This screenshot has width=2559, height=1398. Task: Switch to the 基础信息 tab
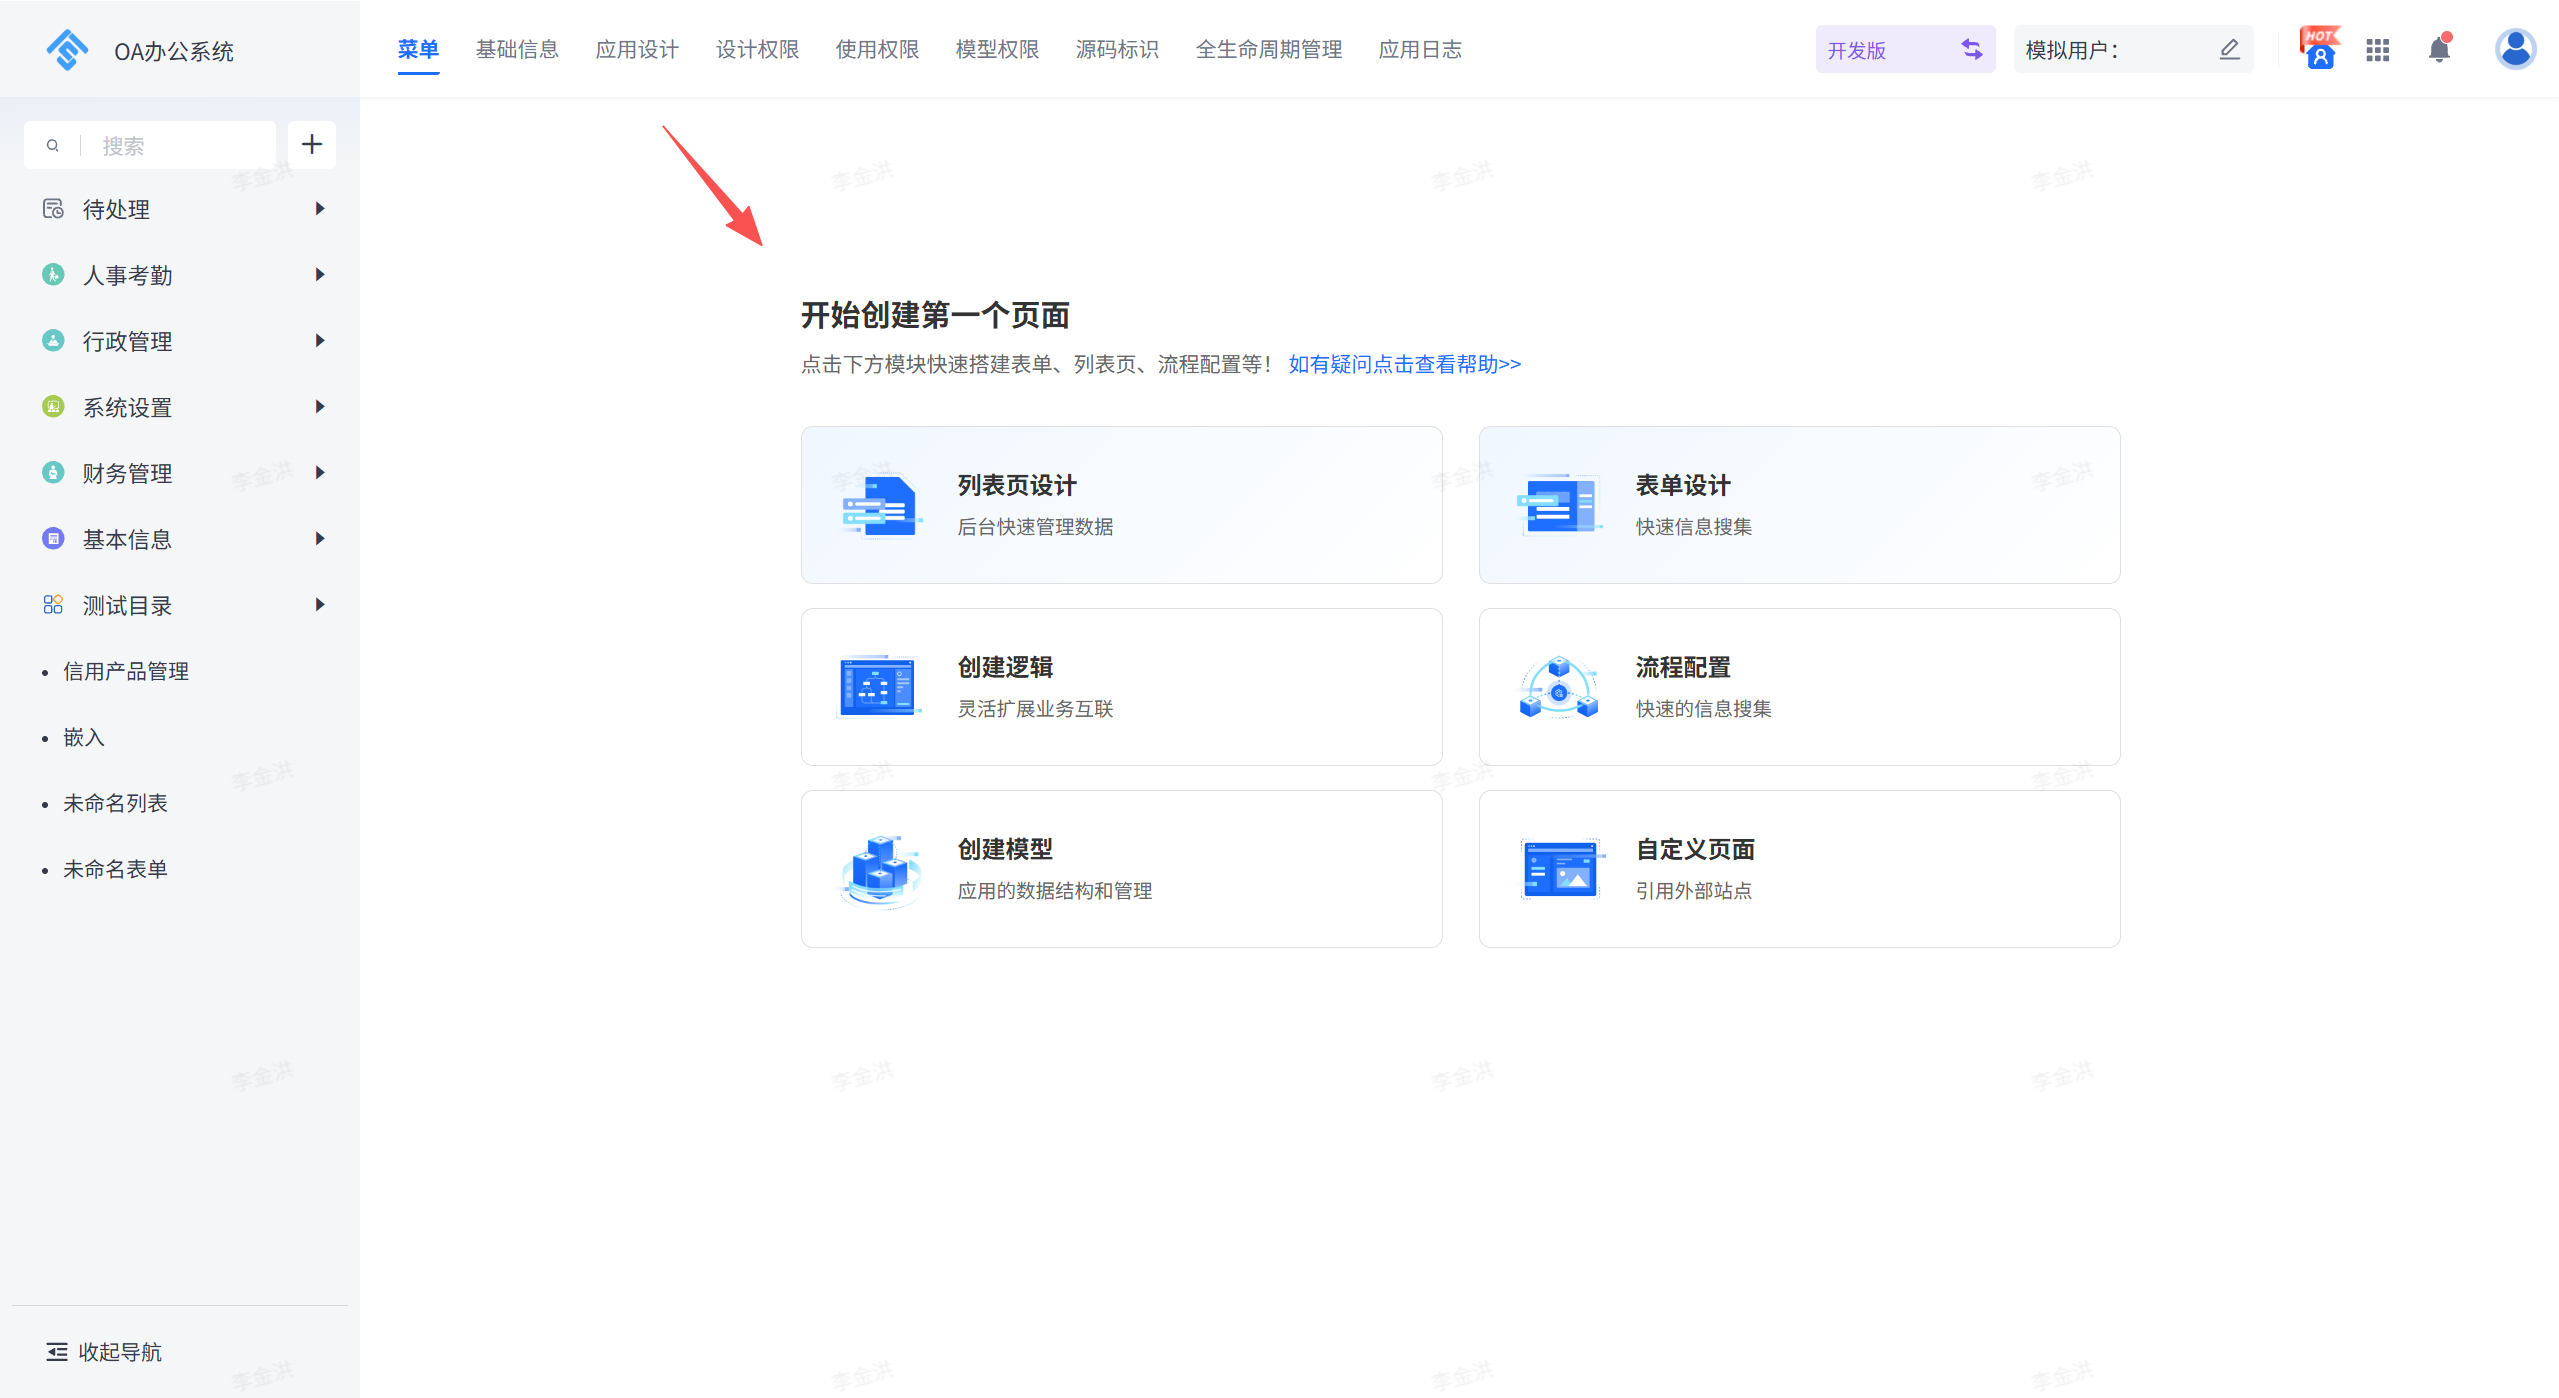pyautogui.click(x=517, y=49)
